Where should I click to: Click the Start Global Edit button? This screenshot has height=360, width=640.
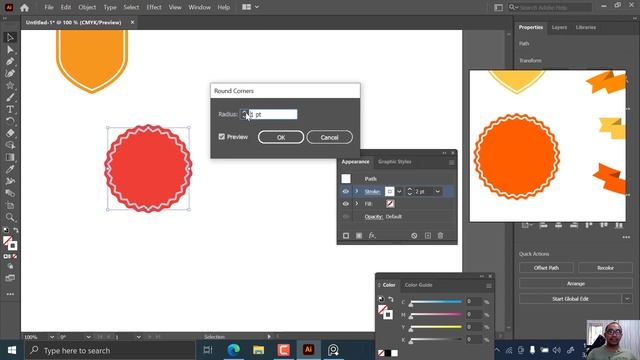tap(570, 299)
